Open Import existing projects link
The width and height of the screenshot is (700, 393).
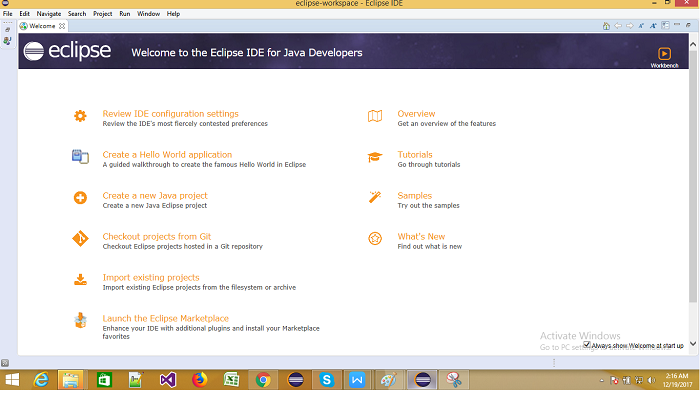point(151,278)
